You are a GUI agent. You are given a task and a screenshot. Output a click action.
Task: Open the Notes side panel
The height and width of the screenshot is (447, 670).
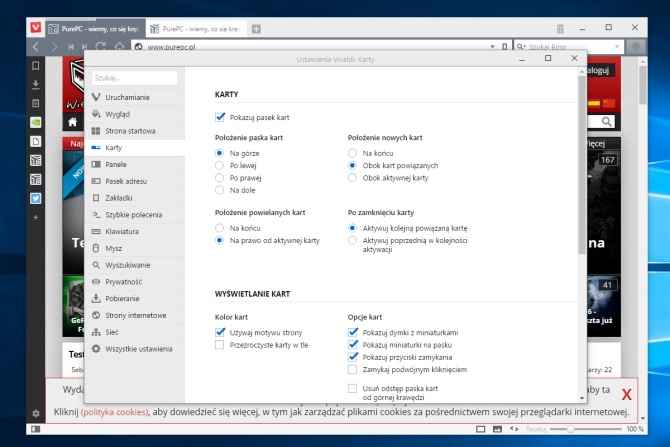36,103
